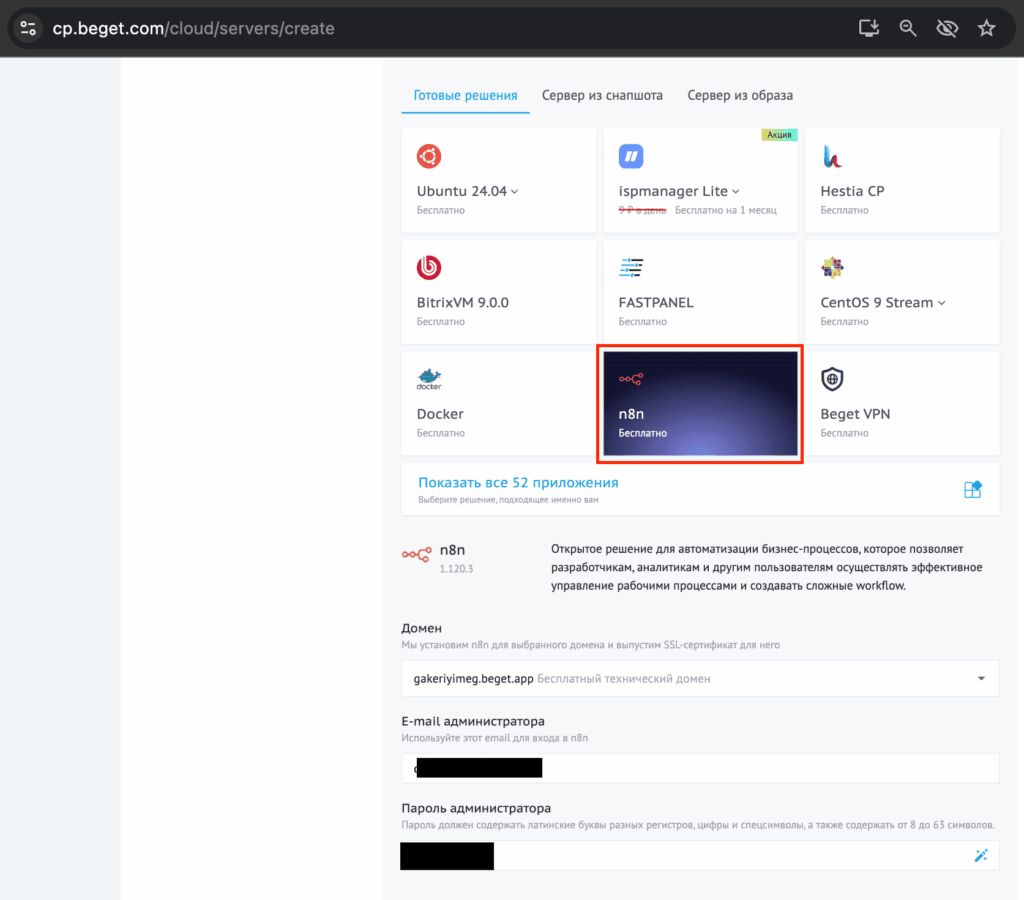Open the CentOS 9 Stream version dropdown

pyautogui.click(x=942, y=302)
